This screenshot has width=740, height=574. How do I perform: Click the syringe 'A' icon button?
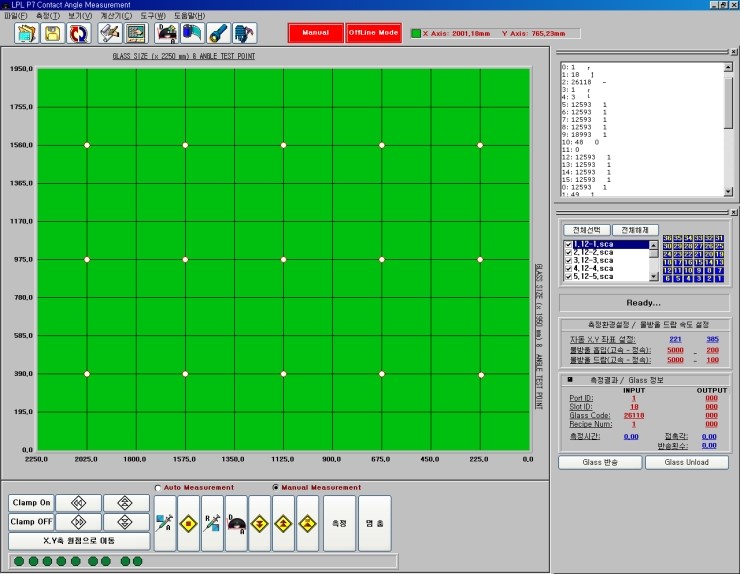(165, 523)
